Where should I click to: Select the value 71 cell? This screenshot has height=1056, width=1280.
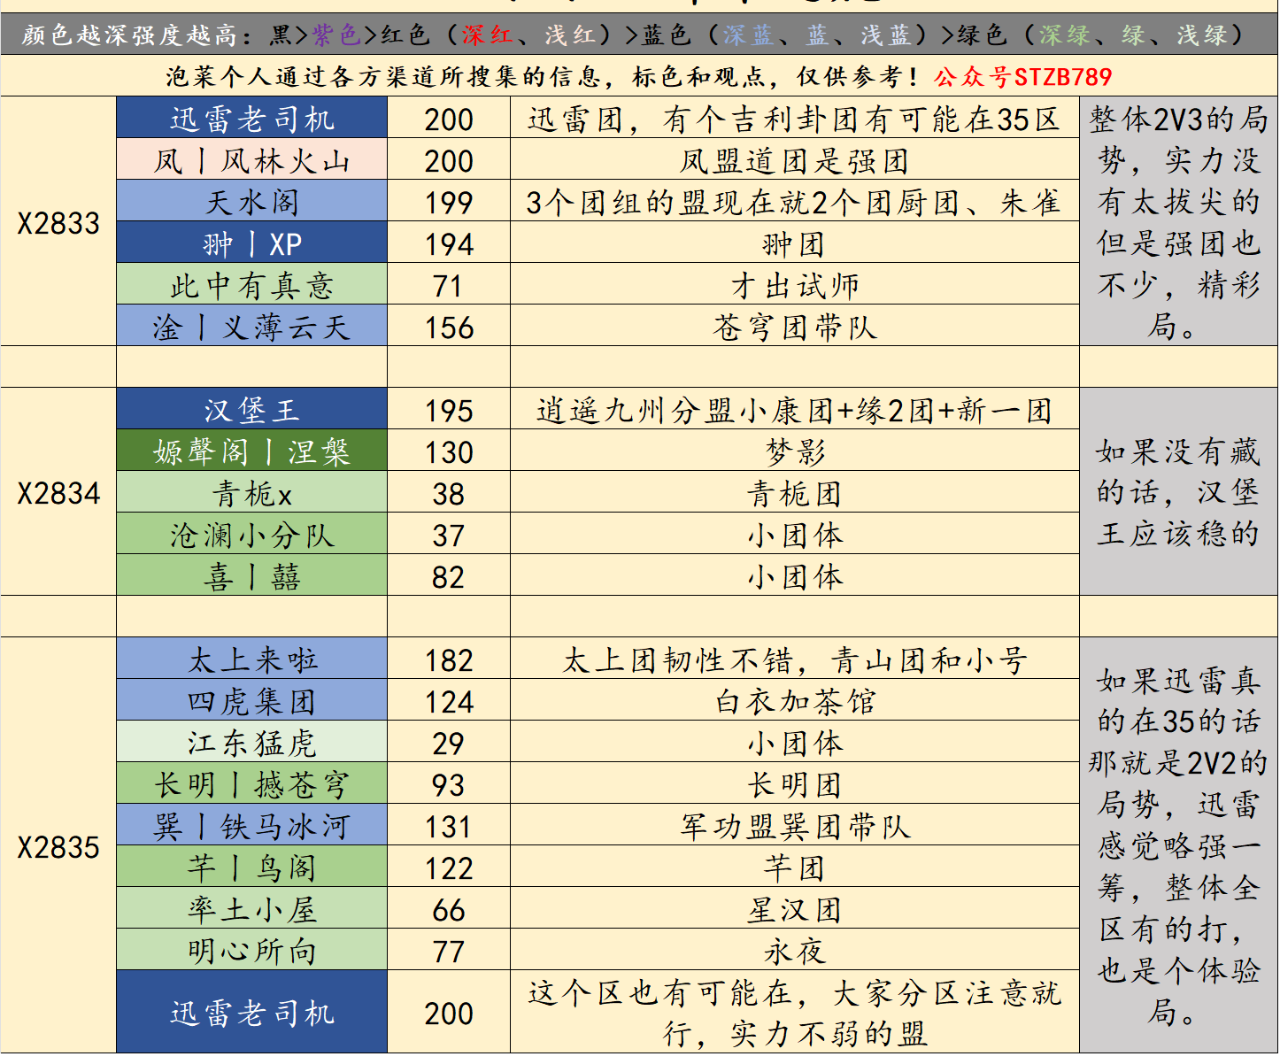point(449,285)
